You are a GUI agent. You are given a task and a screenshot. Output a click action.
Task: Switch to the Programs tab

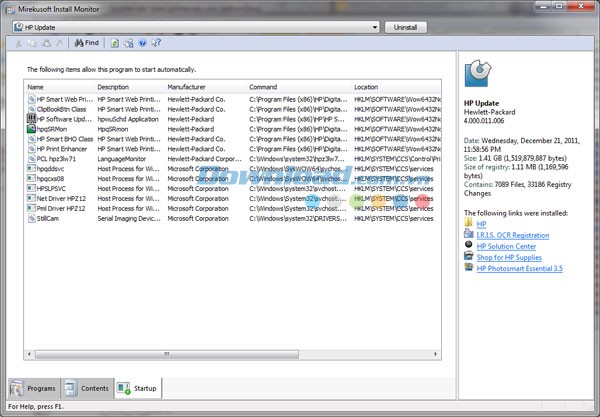pyautogui.click(x=34, y=388)
